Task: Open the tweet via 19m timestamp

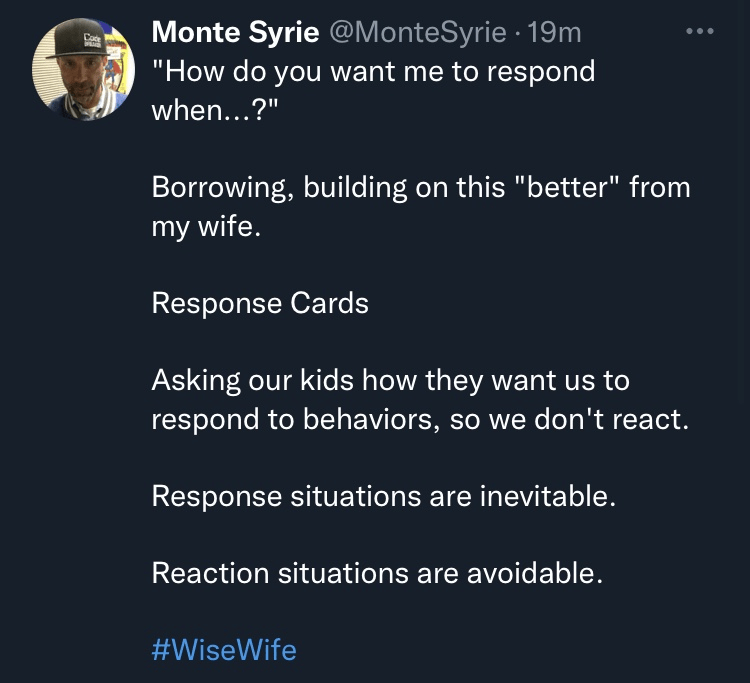Action: coord(554,33)
